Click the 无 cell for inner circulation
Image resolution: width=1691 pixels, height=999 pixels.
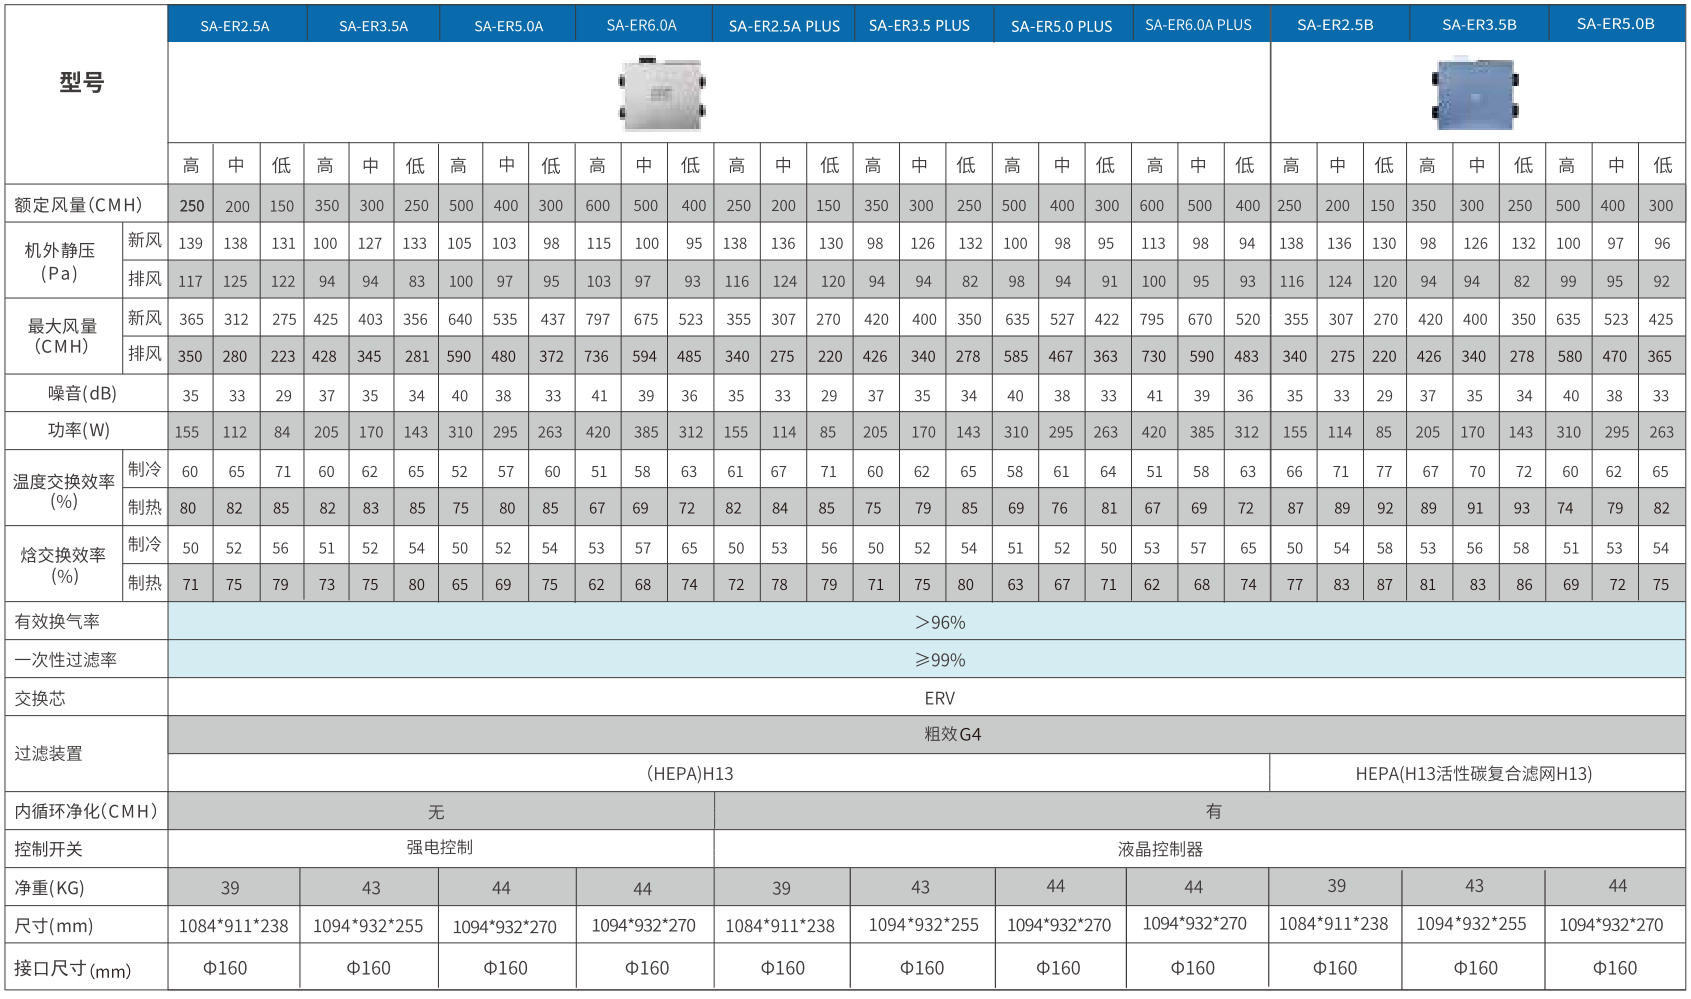coord(441,811)
